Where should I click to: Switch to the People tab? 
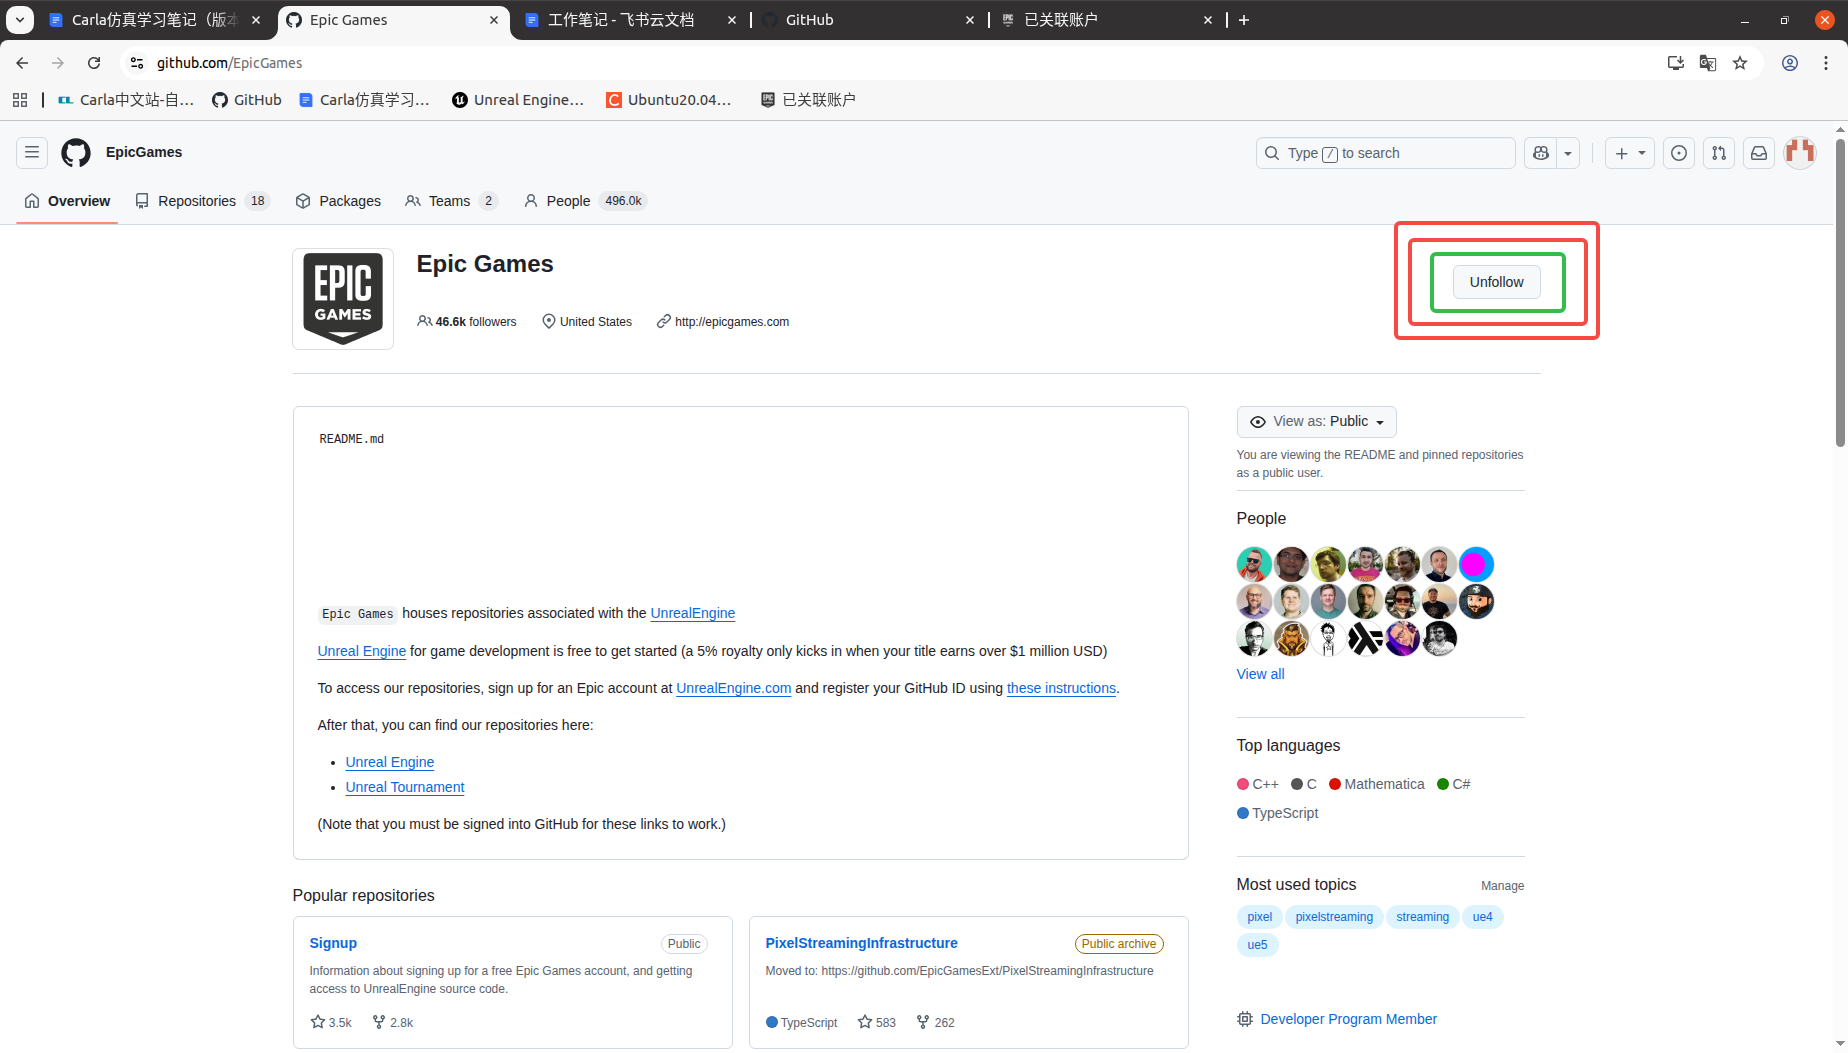coord(585,201)
